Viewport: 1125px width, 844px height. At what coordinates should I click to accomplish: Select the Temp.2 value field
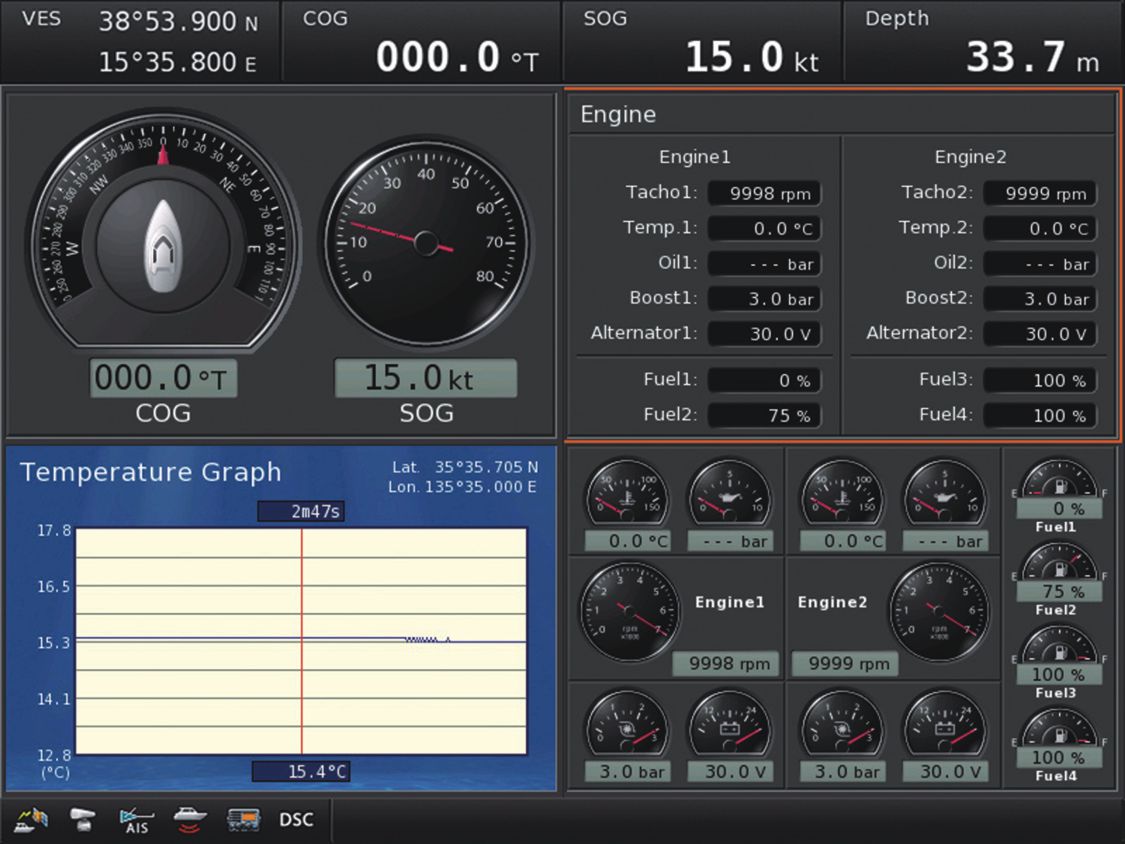1040,228
